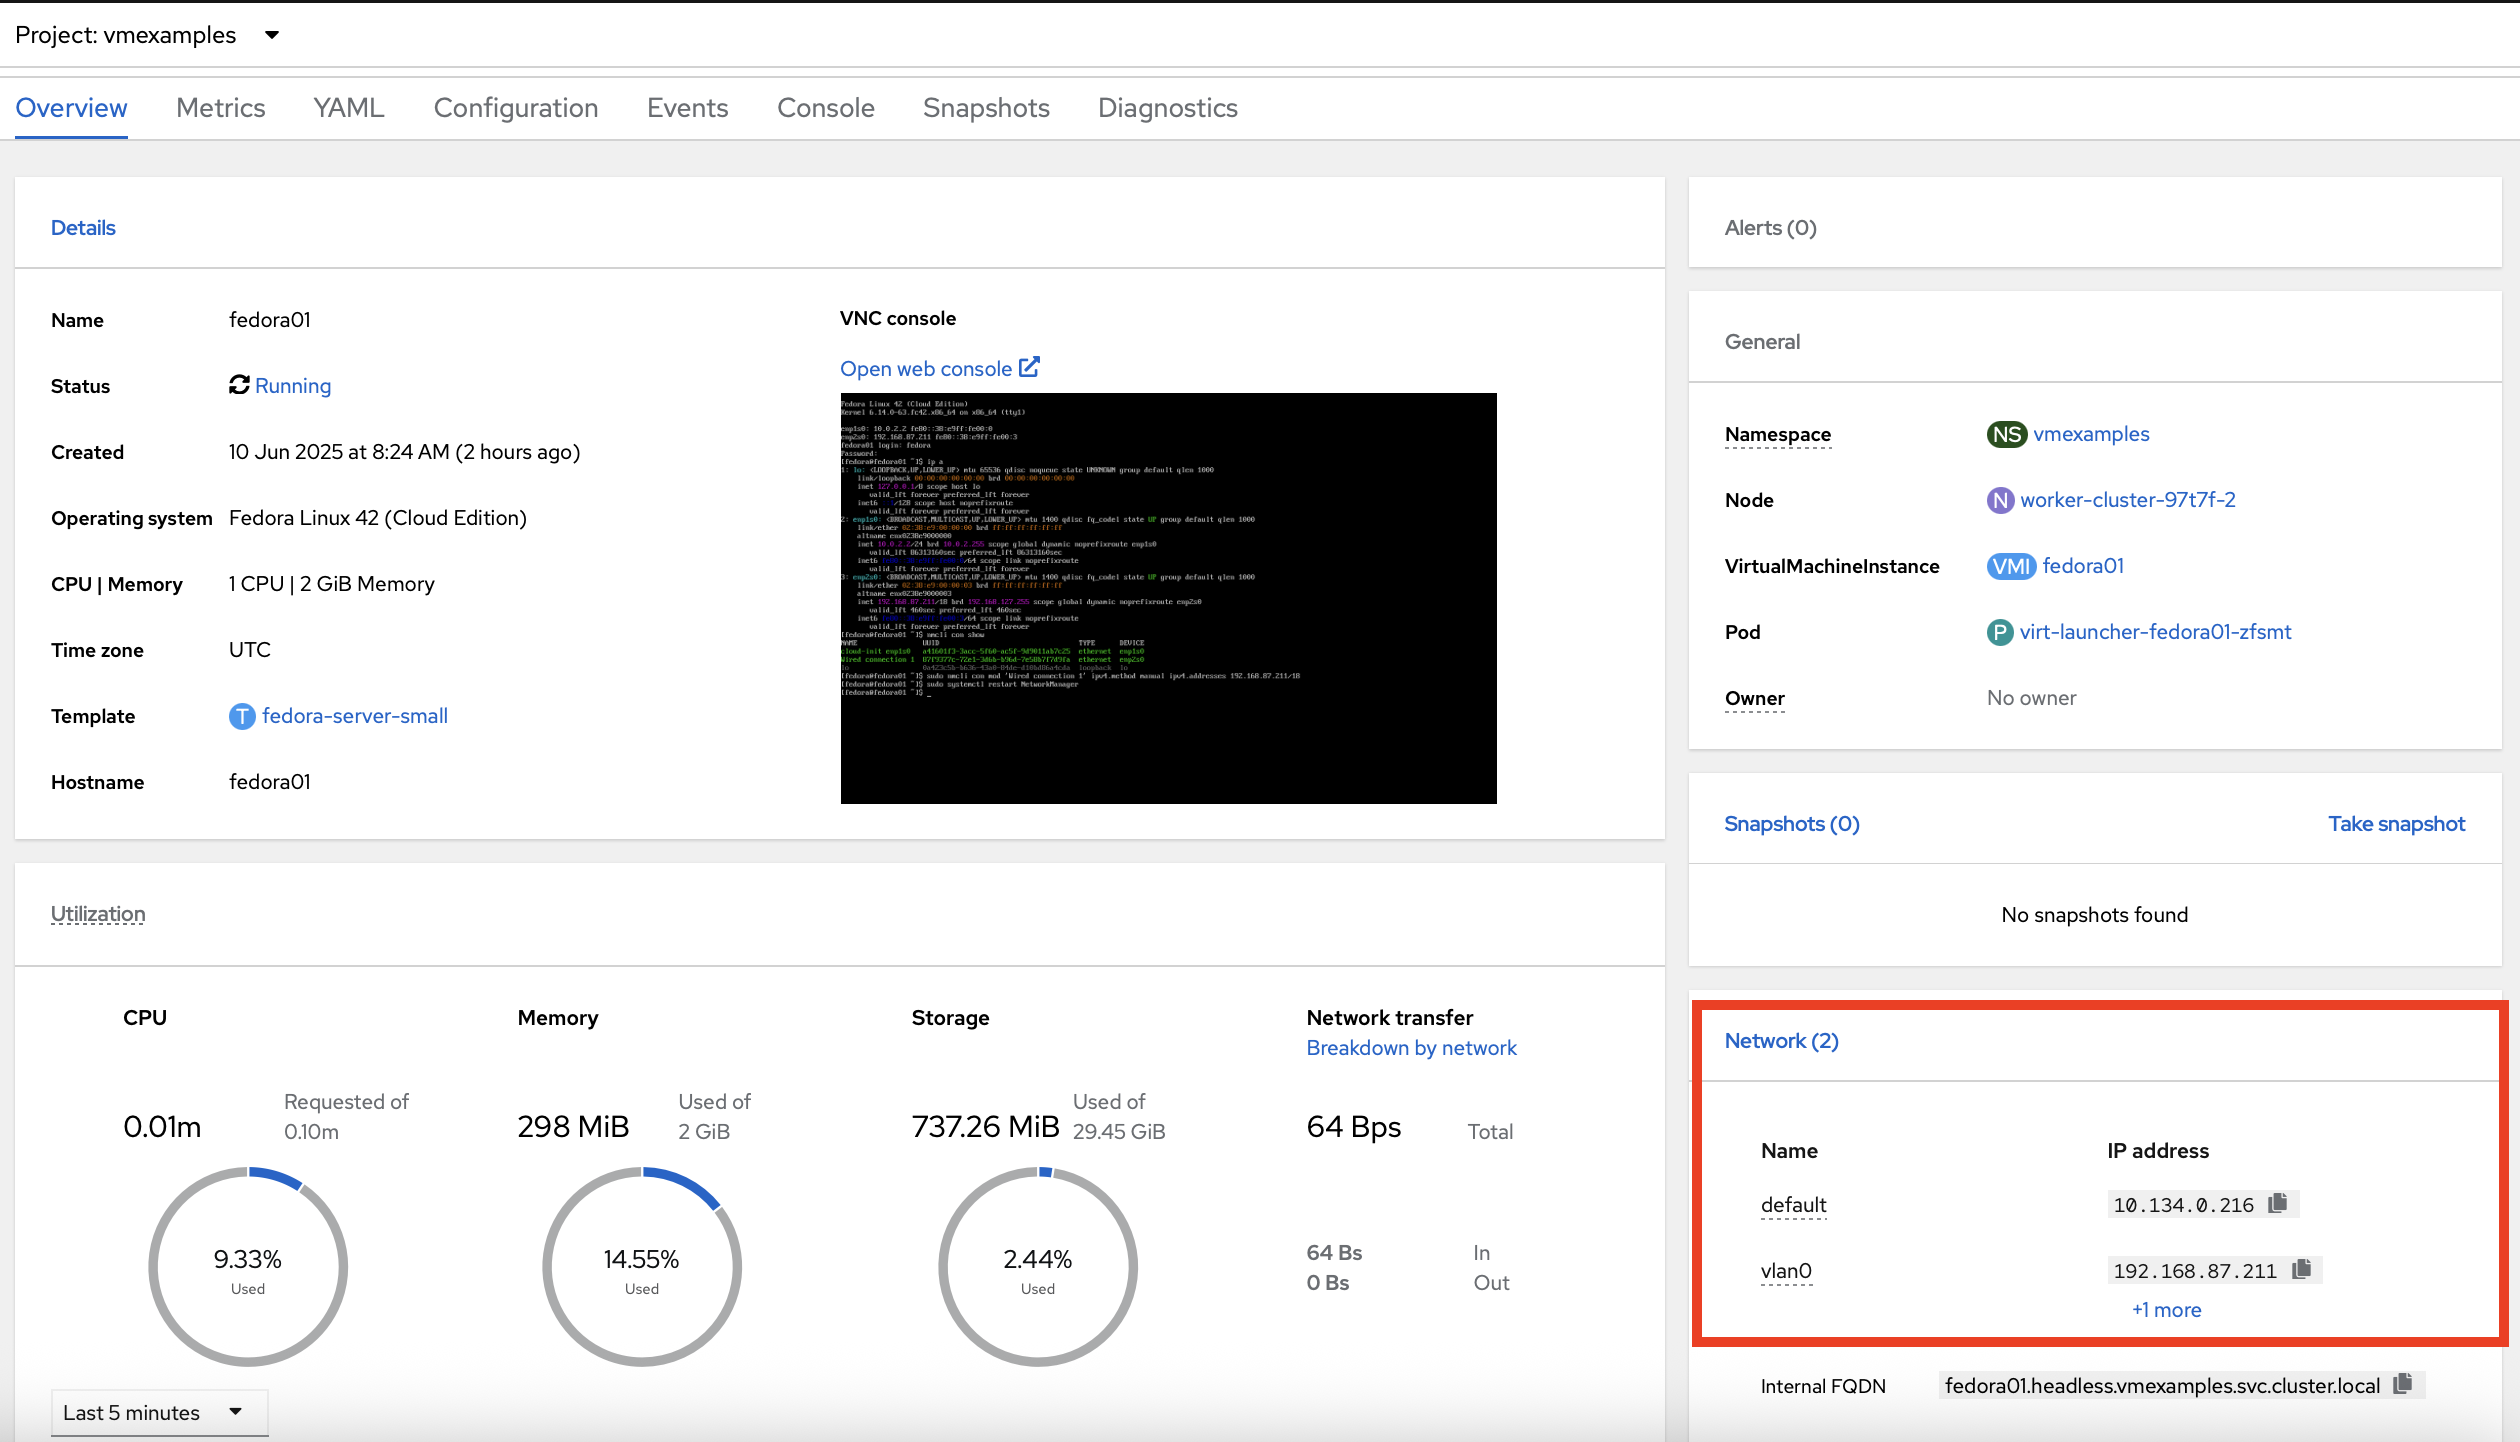Click the VMI badge icon
Screen dimensions: 2520x1442
click(x=2011, y=566)
